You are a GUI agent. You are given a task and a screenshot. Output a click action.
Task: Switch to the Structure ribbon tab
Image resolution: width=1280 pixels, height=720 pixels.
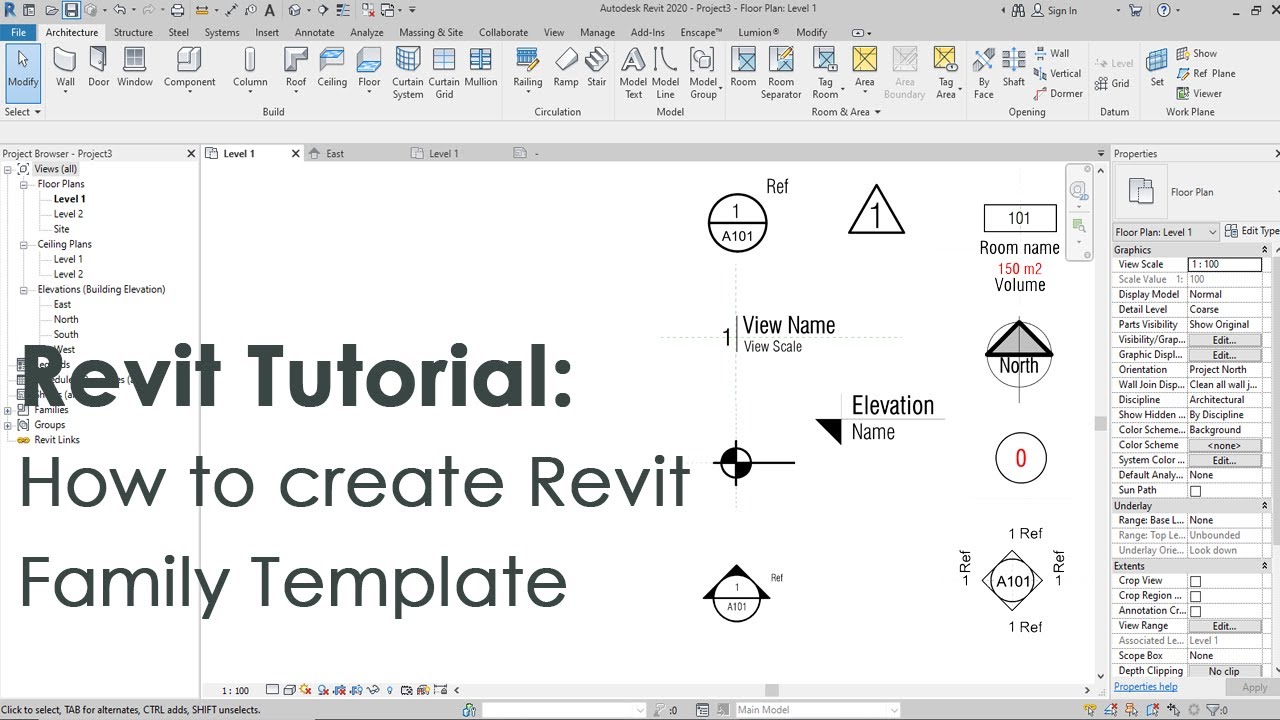tap(133, 32)
